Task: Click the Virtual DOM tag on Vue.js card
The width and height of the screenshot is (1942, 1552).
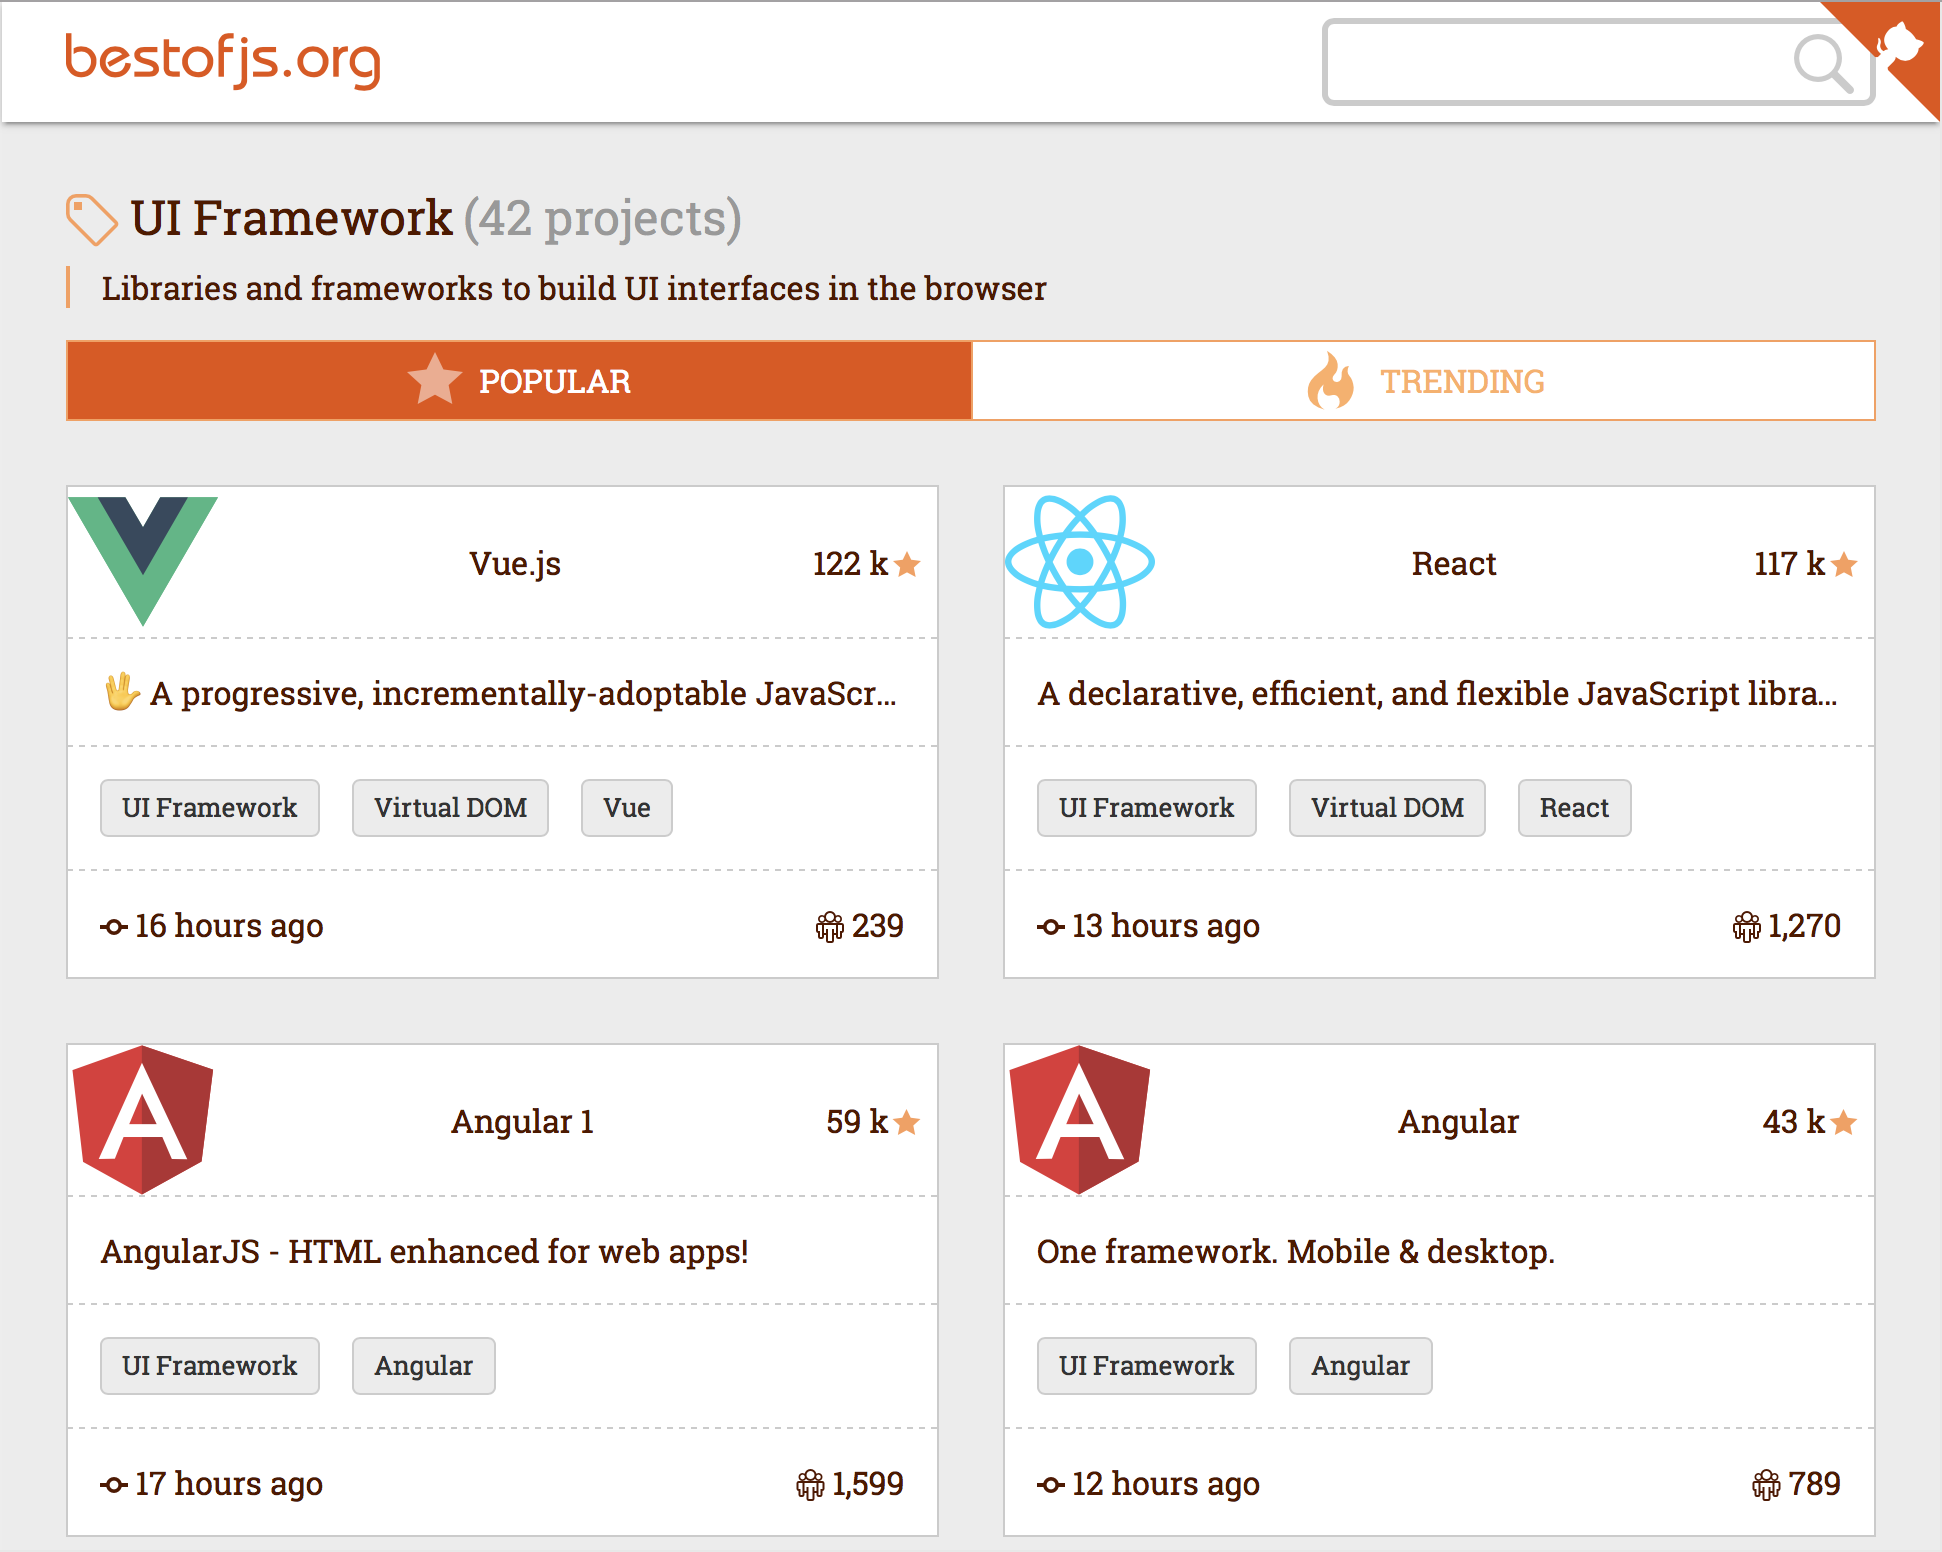Action: pyautogui.click(x=450, y=808)
